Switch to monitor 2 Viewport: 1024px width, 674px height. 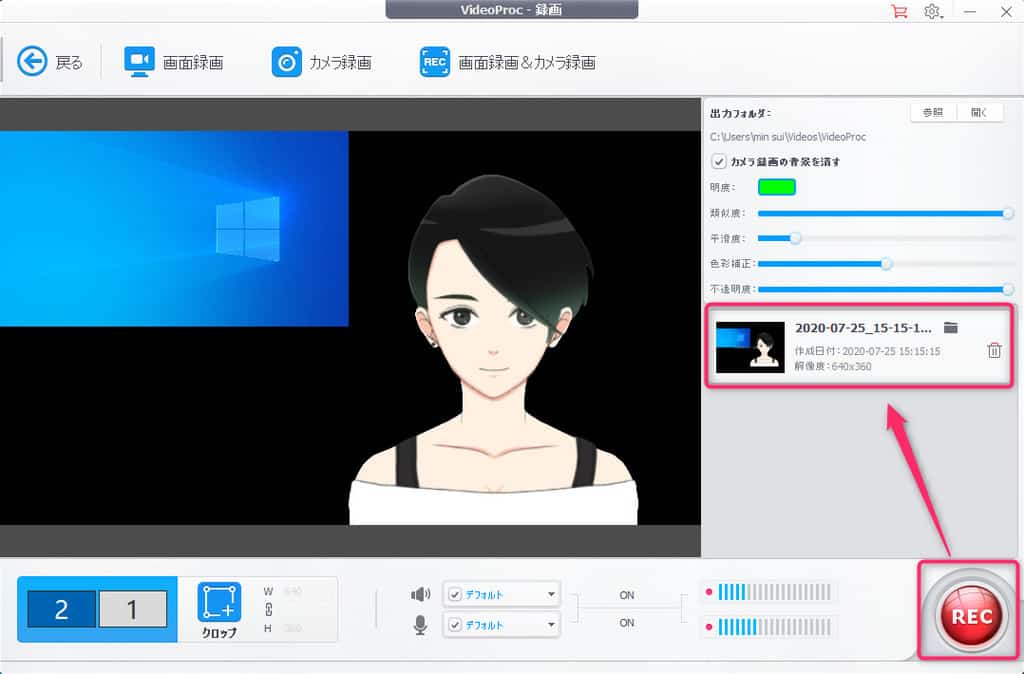[61, 609]
